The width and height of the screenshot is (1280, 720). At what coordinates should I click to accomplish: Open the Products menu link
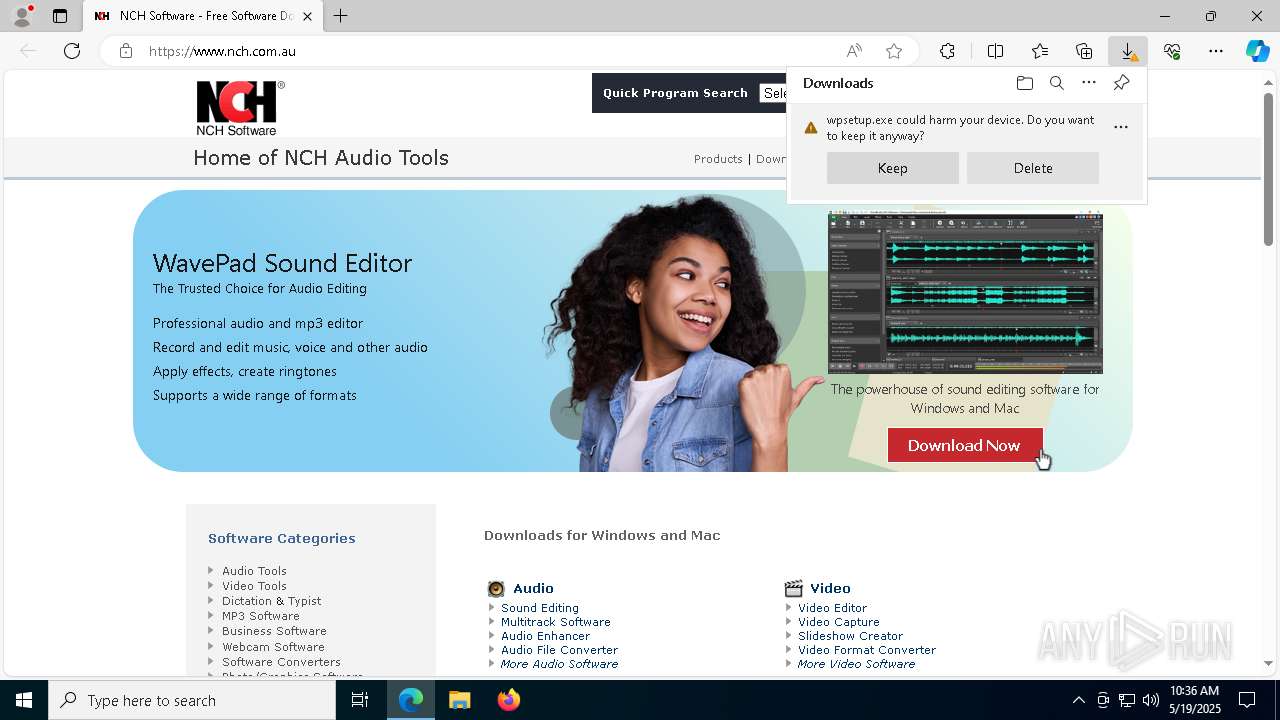[718, 159]
